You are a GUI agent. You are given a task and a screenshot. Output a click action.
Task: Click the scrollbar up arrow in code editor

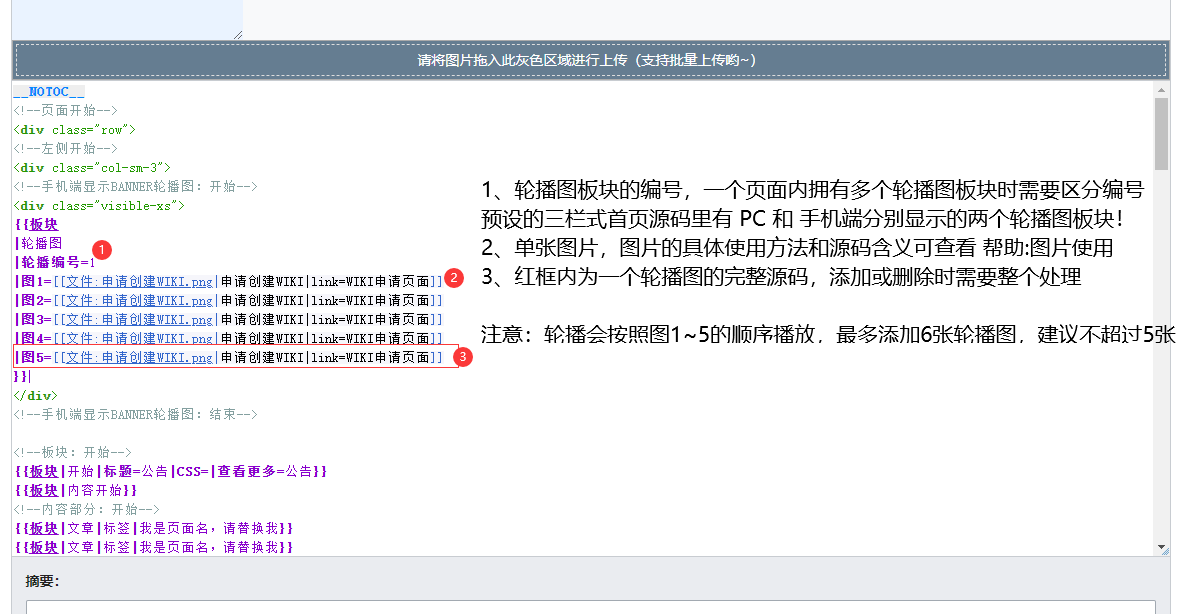[1161, 90]
